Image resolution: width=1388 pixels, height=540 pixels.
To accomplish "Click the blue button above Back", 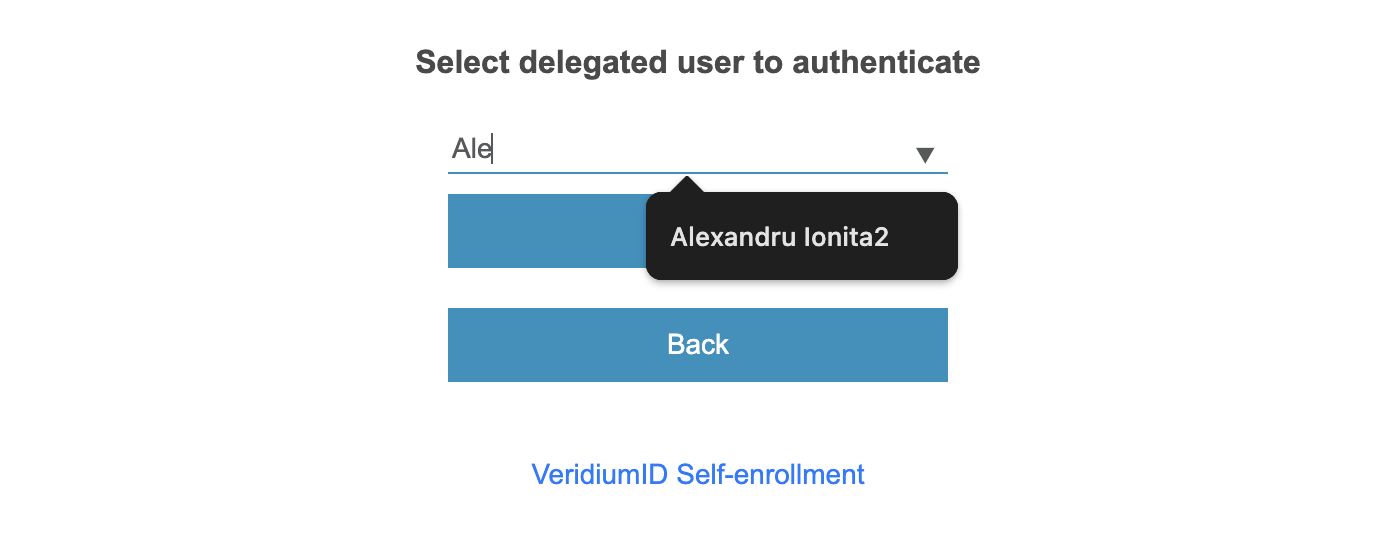I will coord(546,231).
